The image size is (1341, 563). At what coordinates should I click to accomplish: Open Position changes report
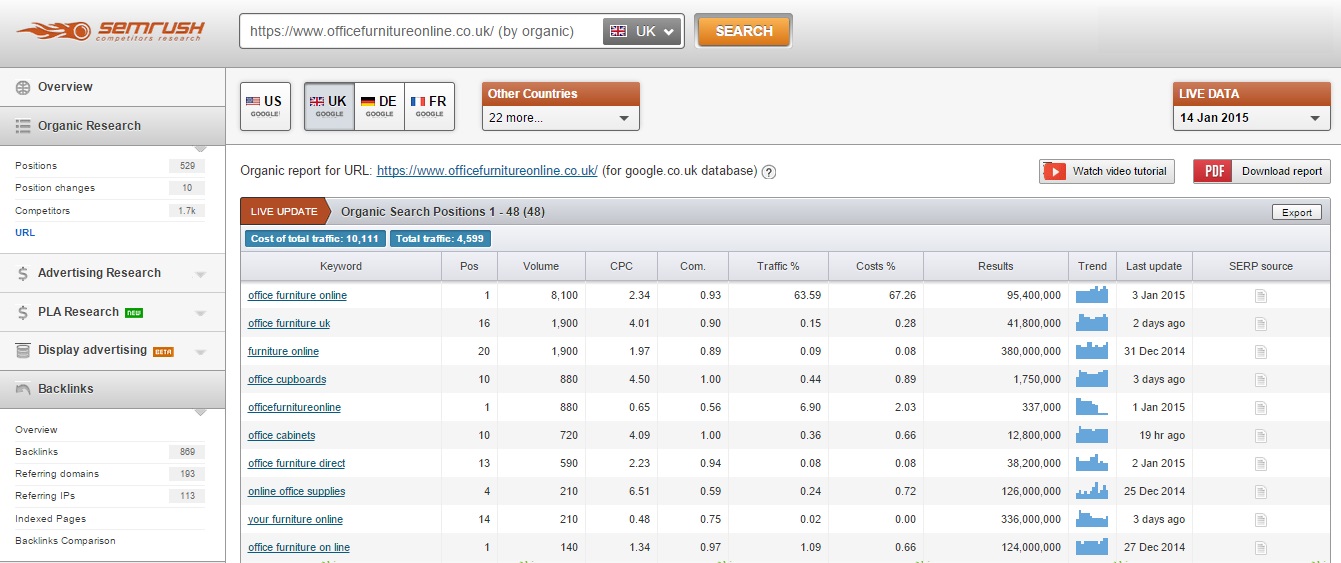tap(55, 188)
